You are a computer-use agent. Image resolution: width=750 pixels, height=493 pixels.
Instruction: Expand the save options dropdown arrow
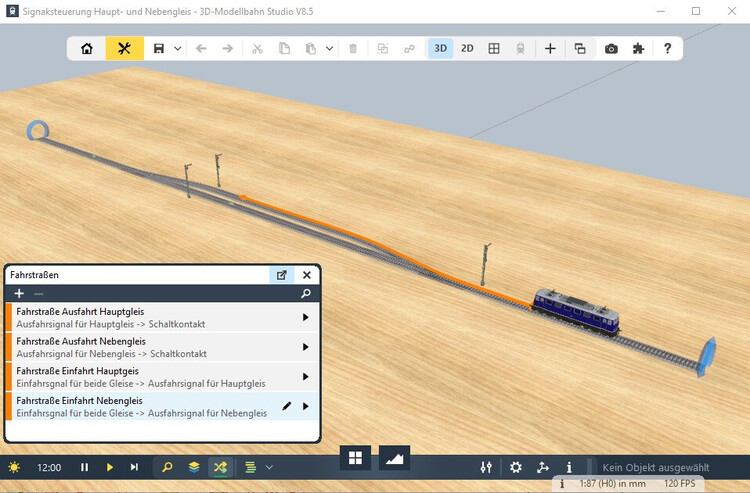[x=177, y=48]
